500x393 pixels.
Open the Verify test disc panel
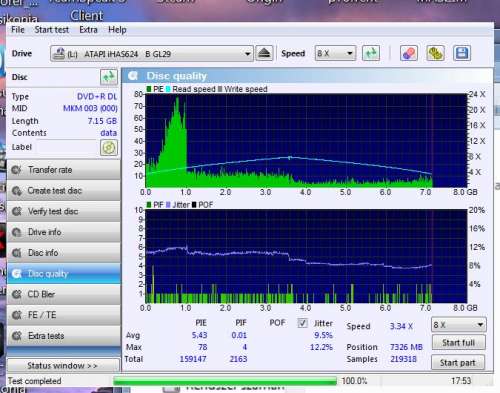pos(64,211)
